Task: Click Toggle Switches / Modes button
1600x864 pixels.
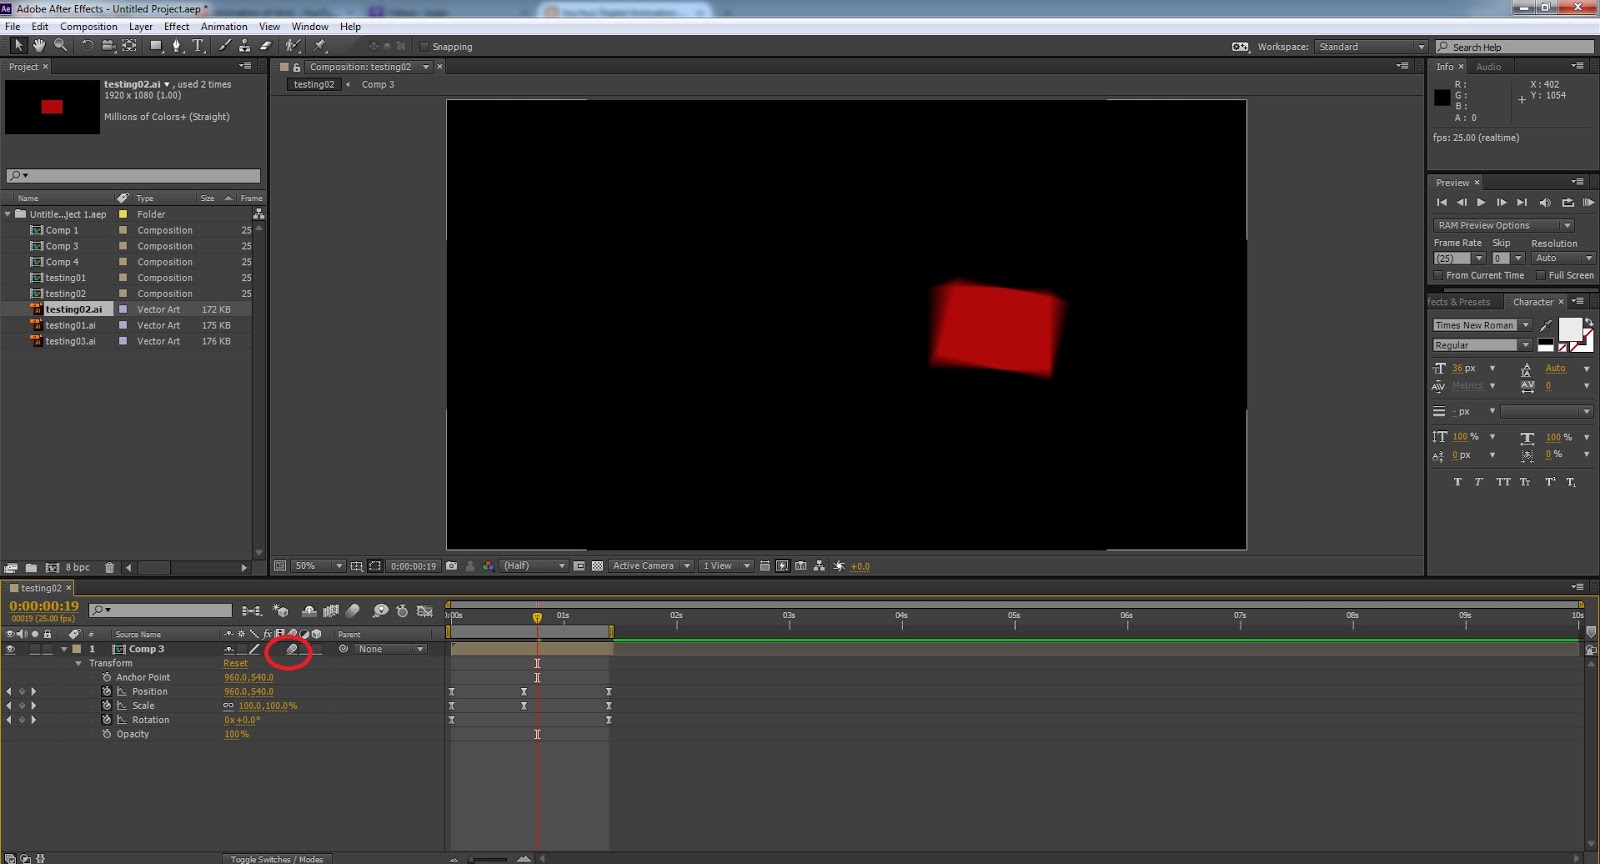Action: point(277,859)
